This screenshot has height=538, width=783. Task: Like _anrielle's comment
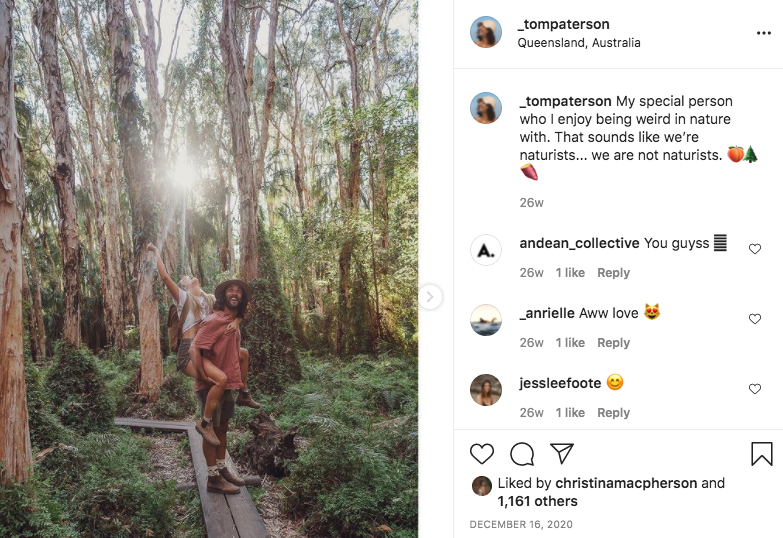point(755,319)
